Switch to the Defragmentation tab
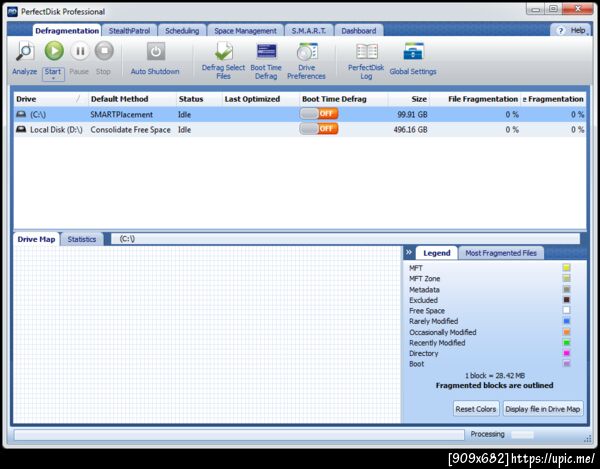The width and height of the screenshot is (600, 469). [x=67, y=31]
